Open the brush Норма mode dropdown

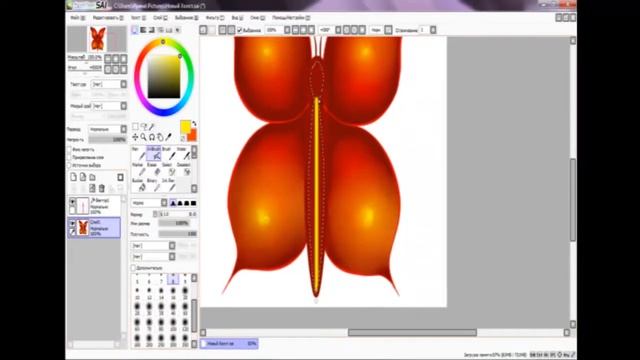[149, 203]
